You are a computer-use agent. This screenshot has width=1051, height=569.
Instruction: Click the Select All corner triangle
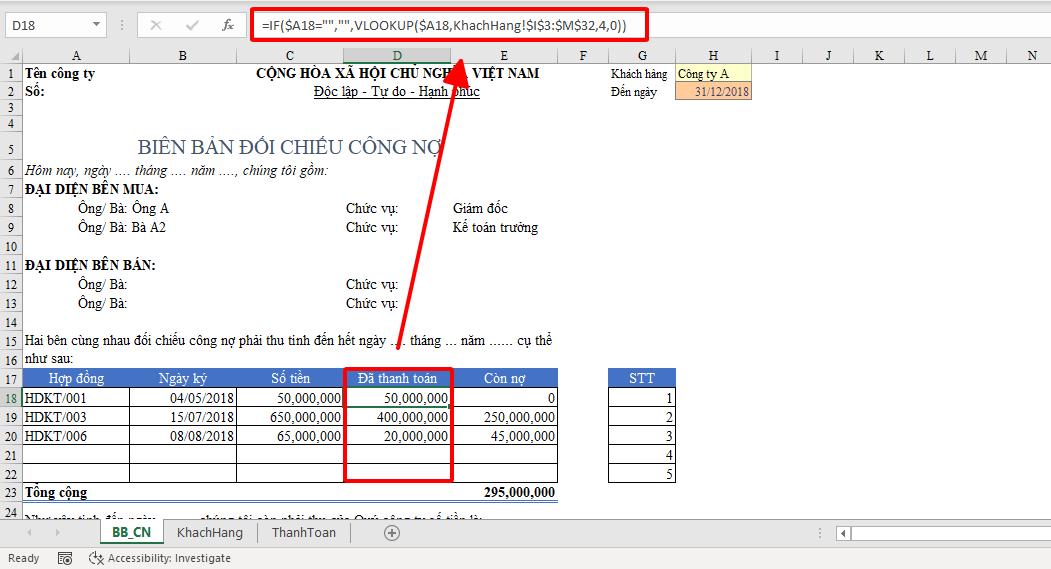pyautogui.click(x=15, y=56)
